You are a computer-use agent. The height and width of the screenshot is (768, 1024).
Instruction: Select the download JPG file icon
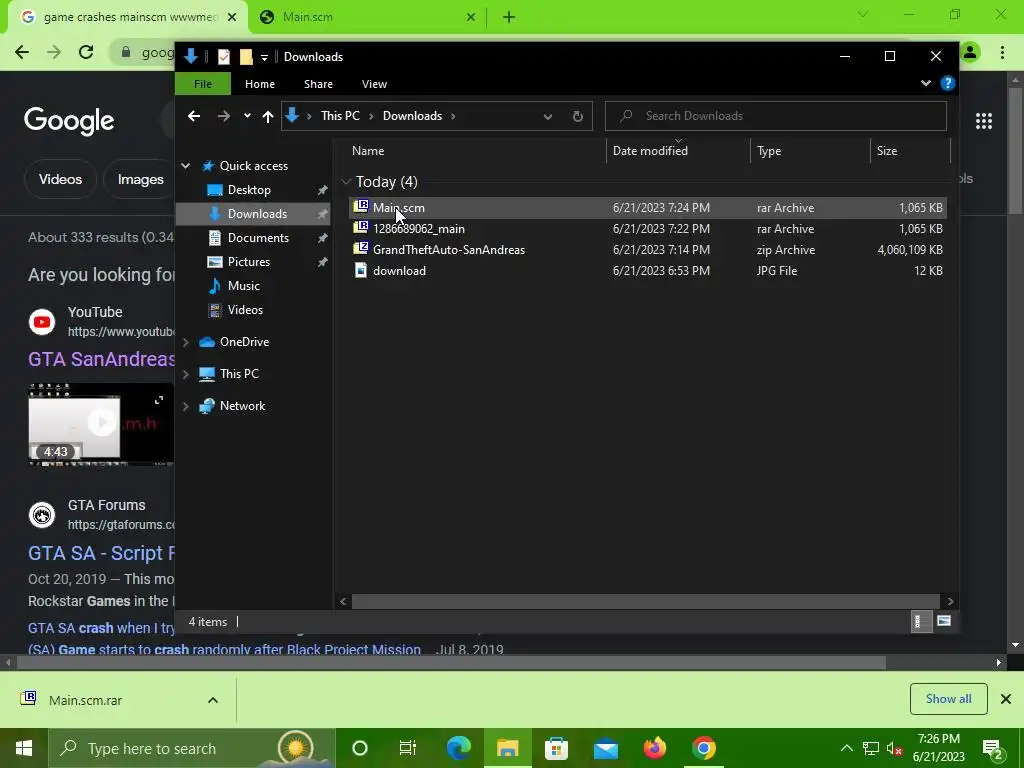click(x=360, y=270)
